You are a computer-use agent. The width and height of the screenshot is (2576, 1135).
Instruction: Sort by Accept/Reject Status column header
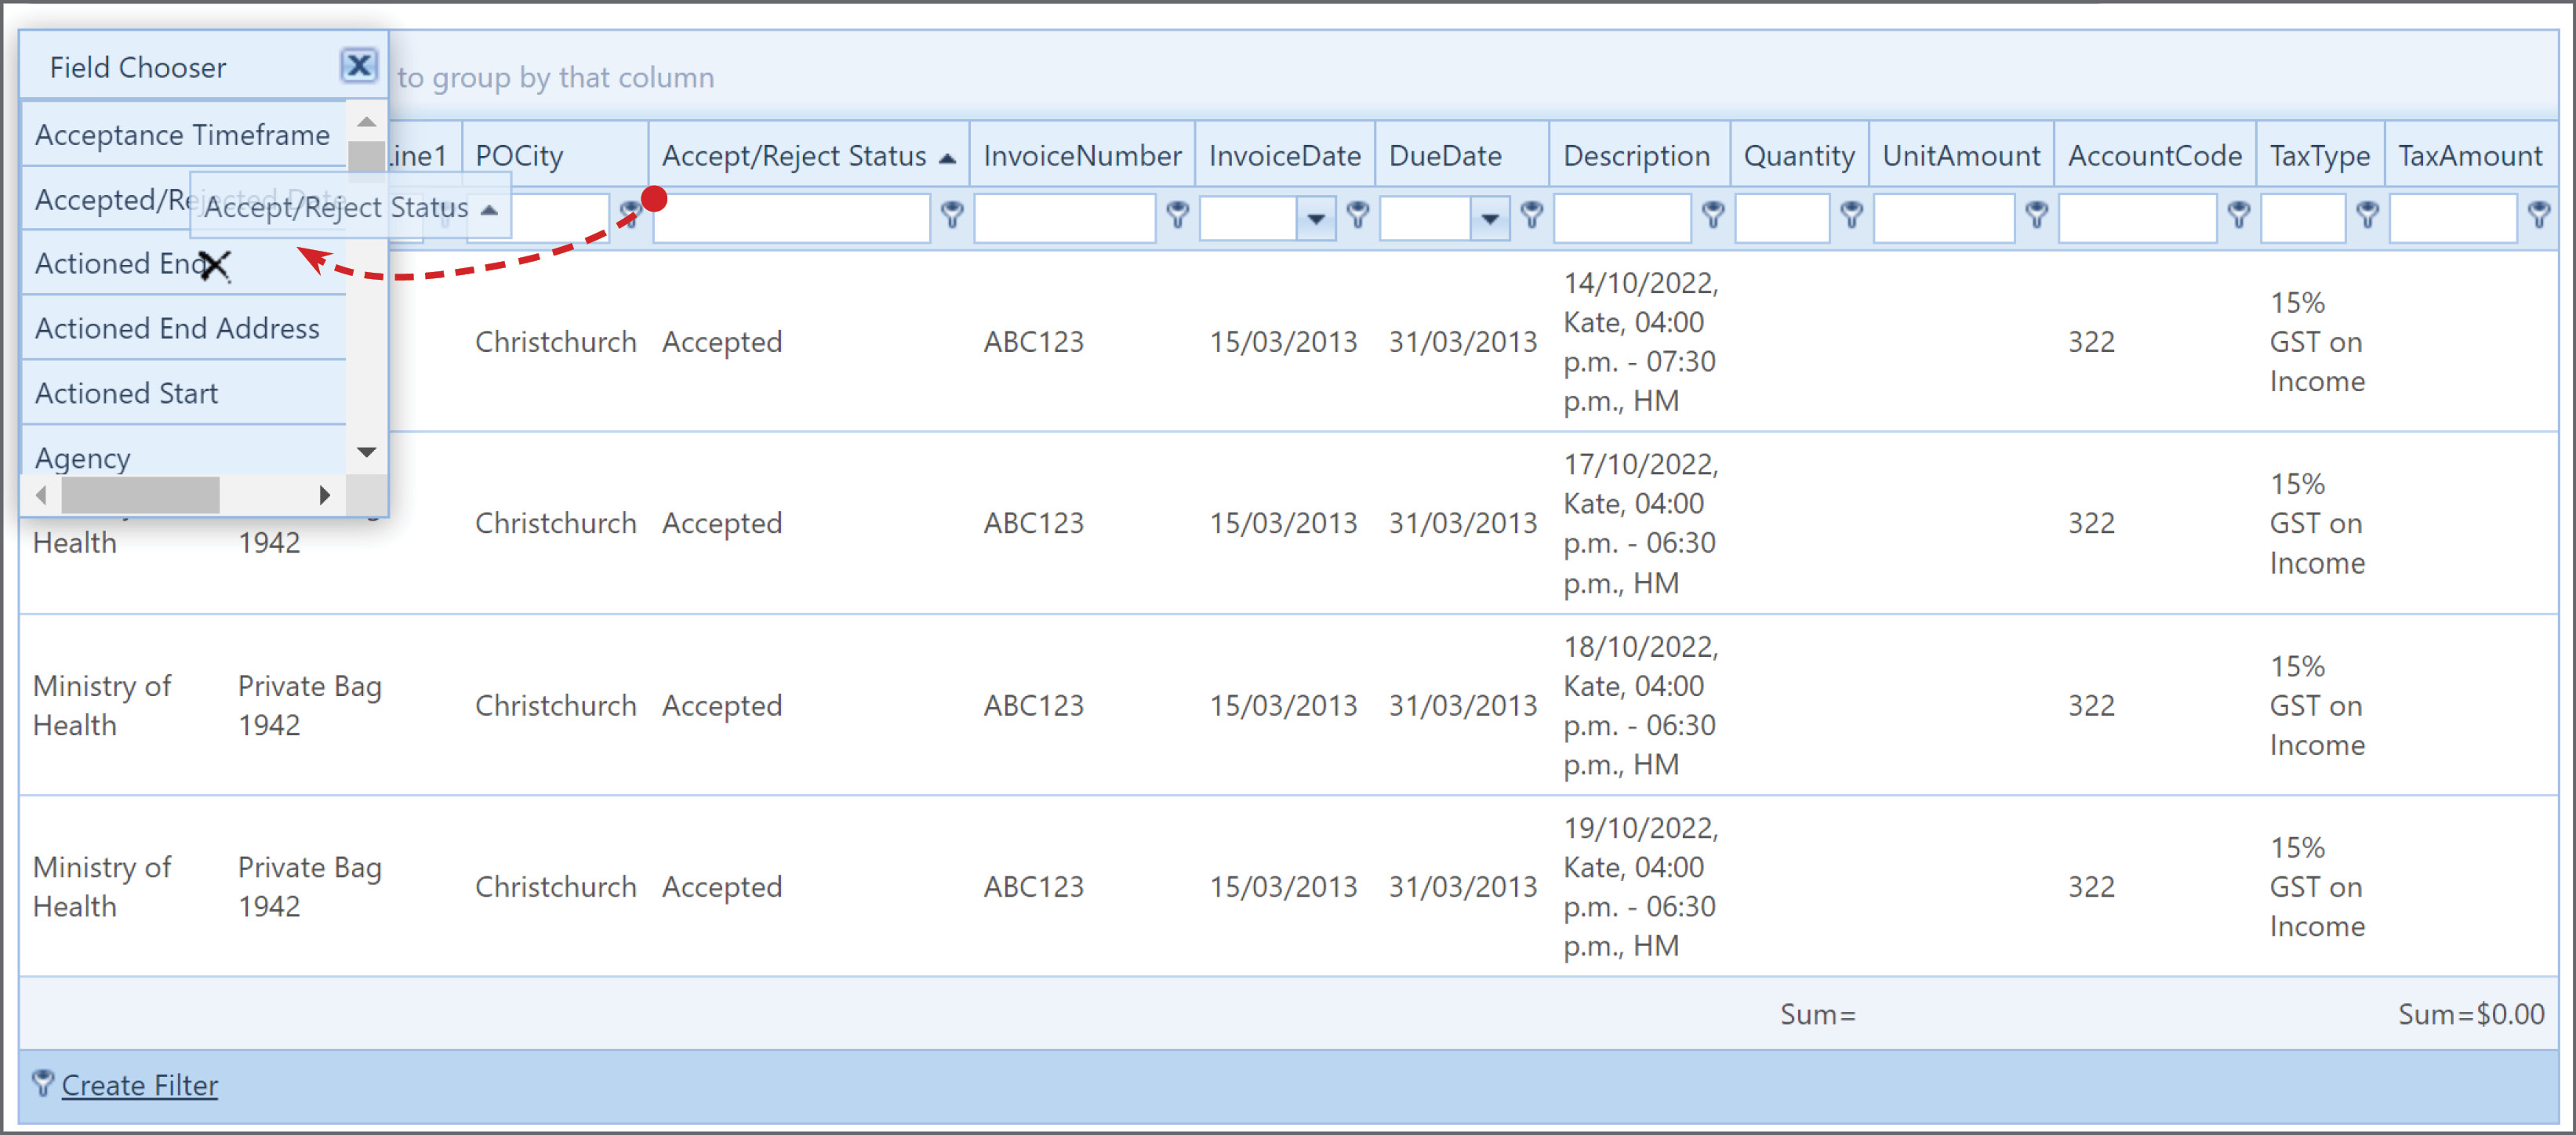pyautogui.click(x=809, y=155)
